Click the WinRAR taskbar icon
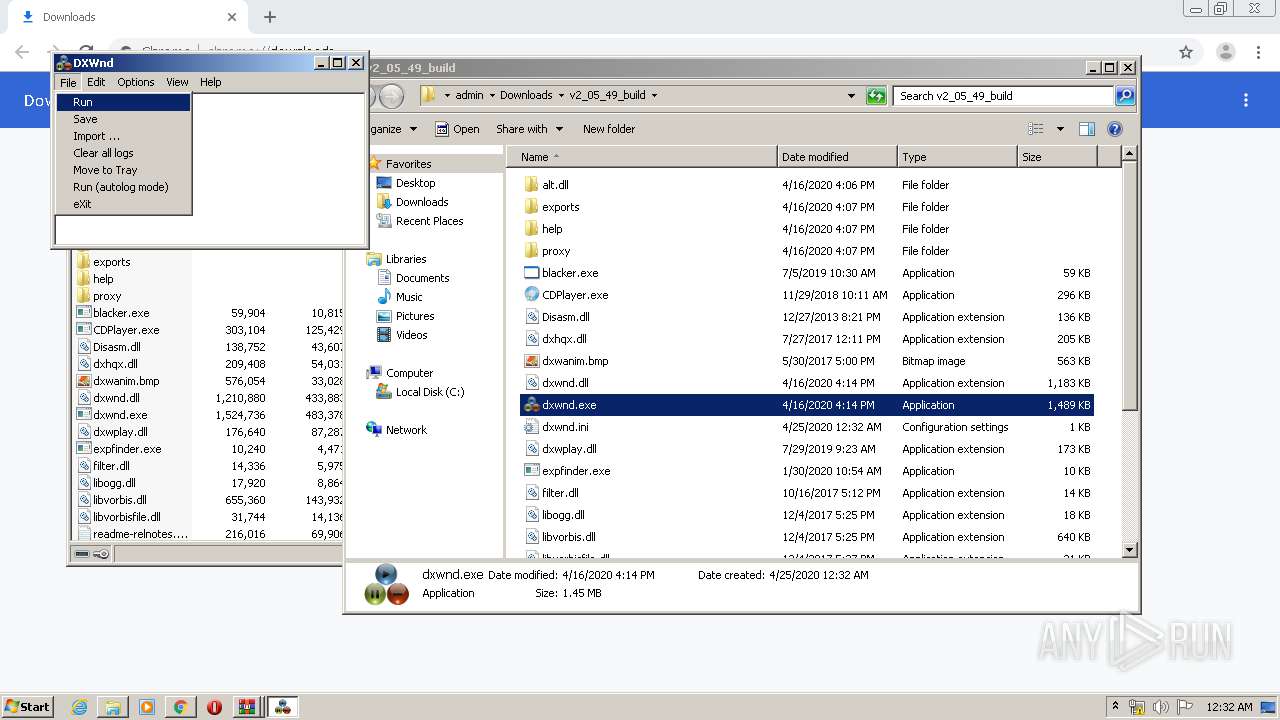The width and height of the screenshot is (1280, 720). 246,707
